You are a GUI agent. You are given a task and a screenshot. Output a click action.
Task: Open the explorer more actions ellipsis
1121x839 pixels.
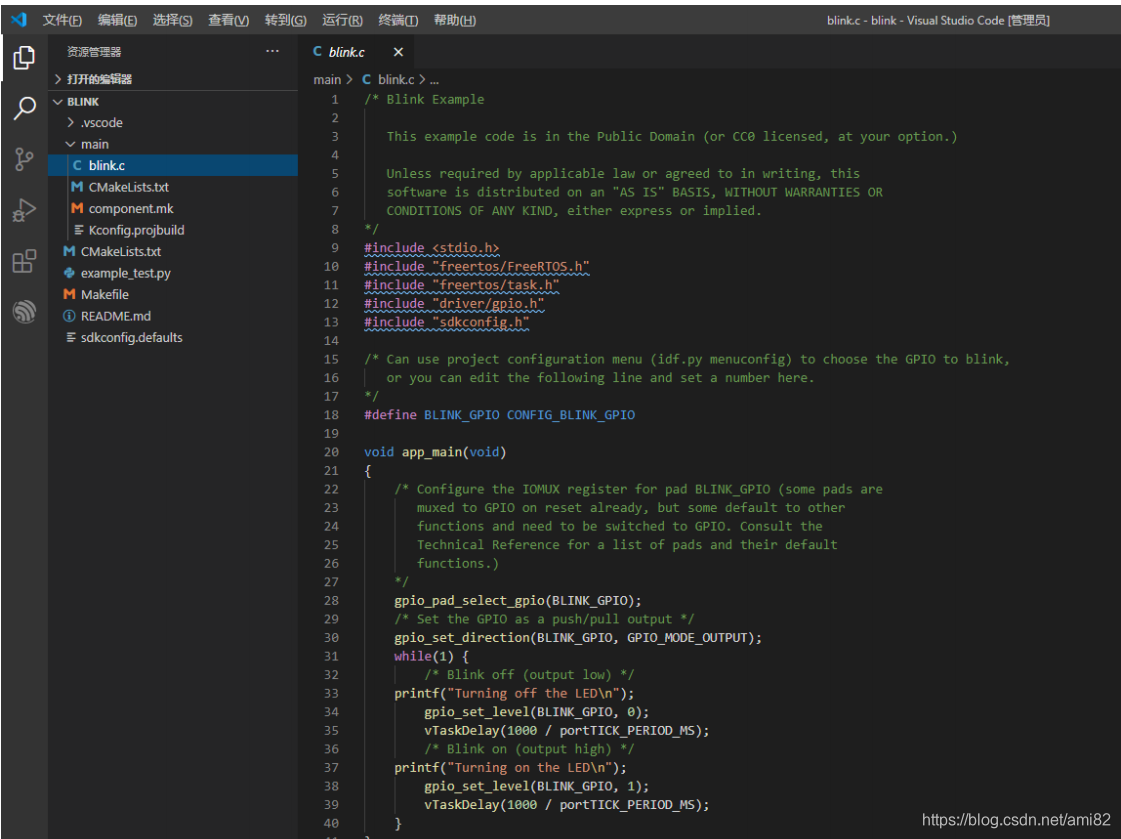272,51
